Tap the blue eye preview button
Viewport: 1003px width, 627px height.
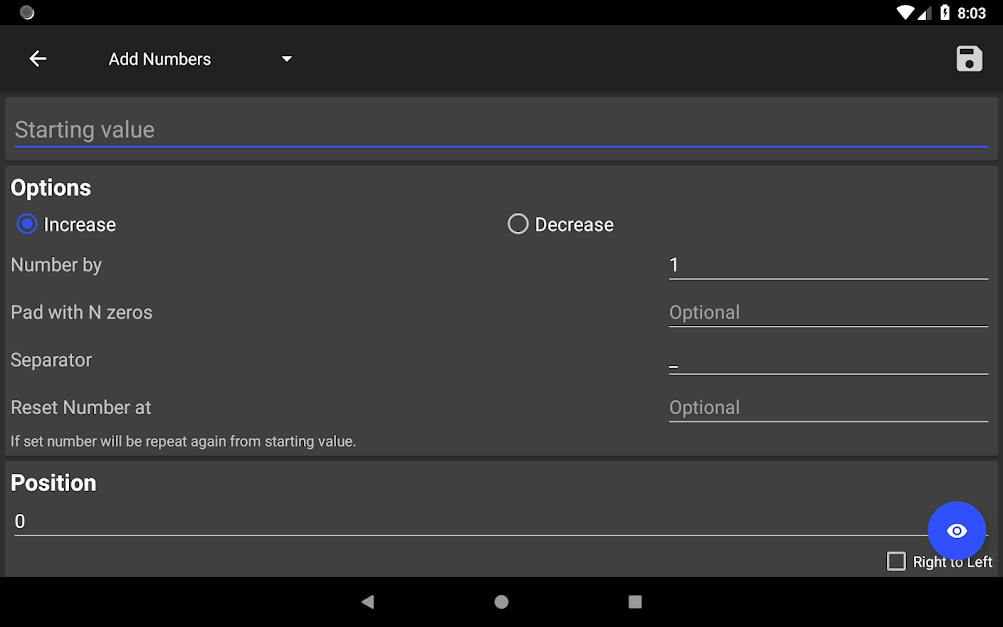coord(957,530)
